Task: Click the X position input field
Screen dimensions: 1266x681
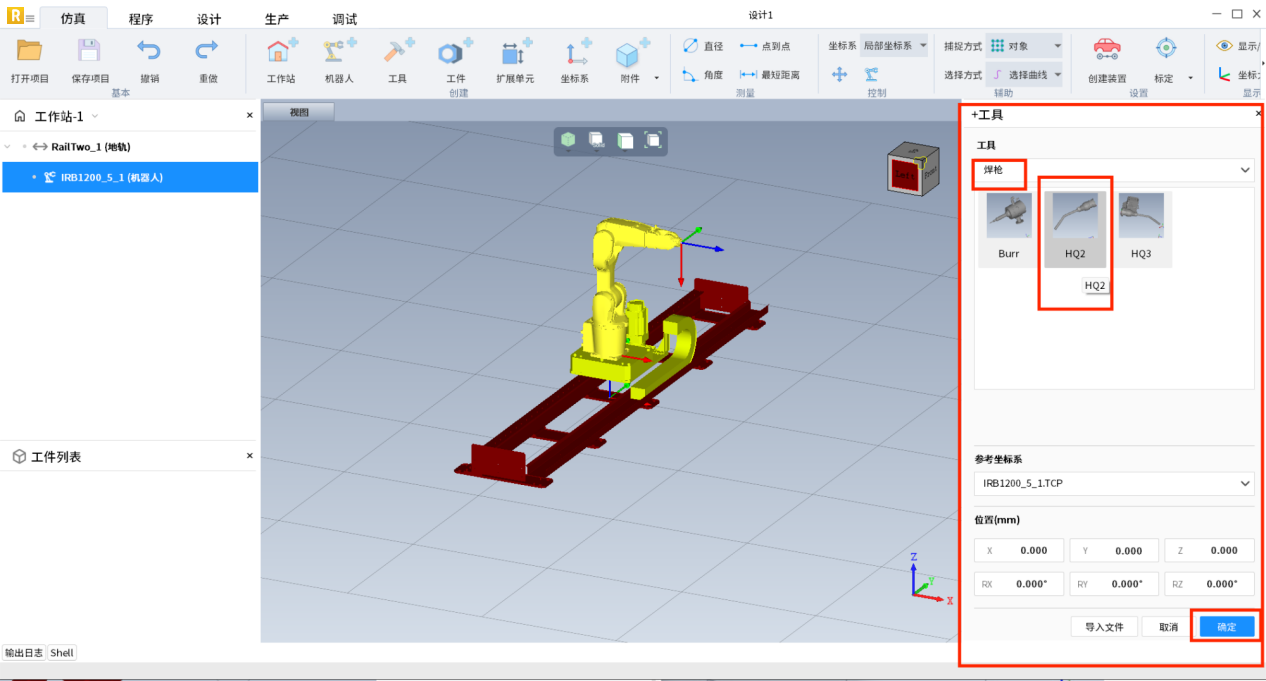Action: click(x=1019, y=550)
